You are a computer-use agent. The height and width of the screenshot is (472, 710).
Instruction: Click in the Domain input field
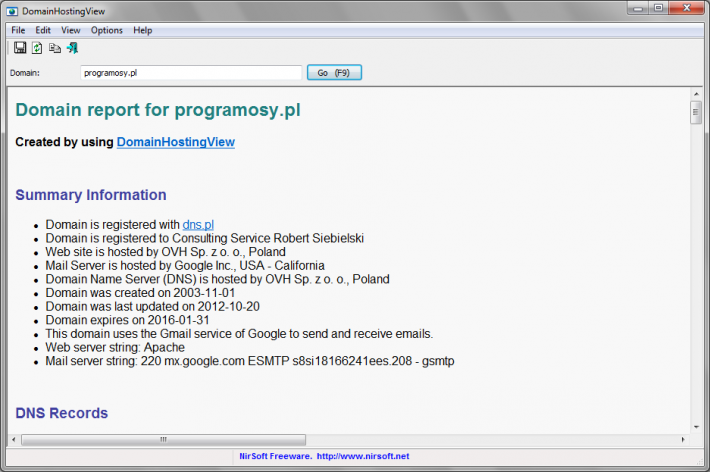[x=191, y=72]
